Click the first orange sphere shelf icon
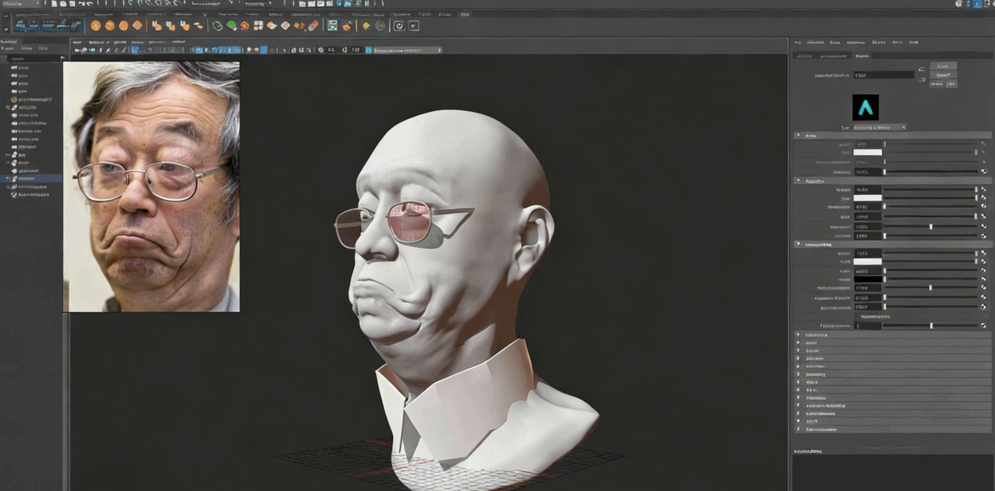The height and width of the screenshot is (491, 995). 96,25
